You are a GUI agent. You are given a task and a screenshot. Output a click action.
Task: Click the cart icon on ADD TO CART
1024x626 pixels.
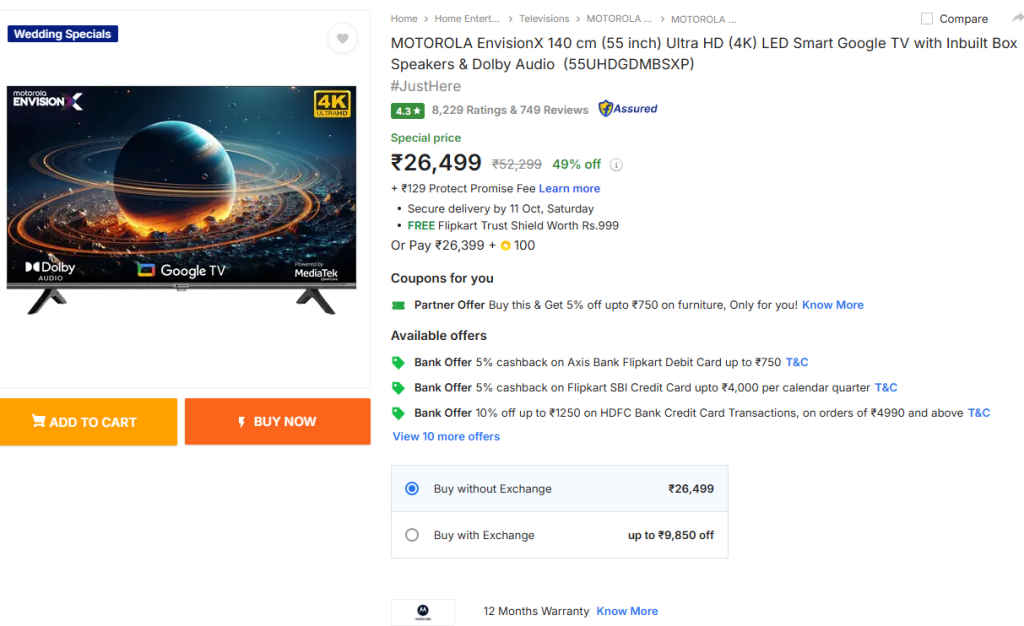tap(37, 421)
